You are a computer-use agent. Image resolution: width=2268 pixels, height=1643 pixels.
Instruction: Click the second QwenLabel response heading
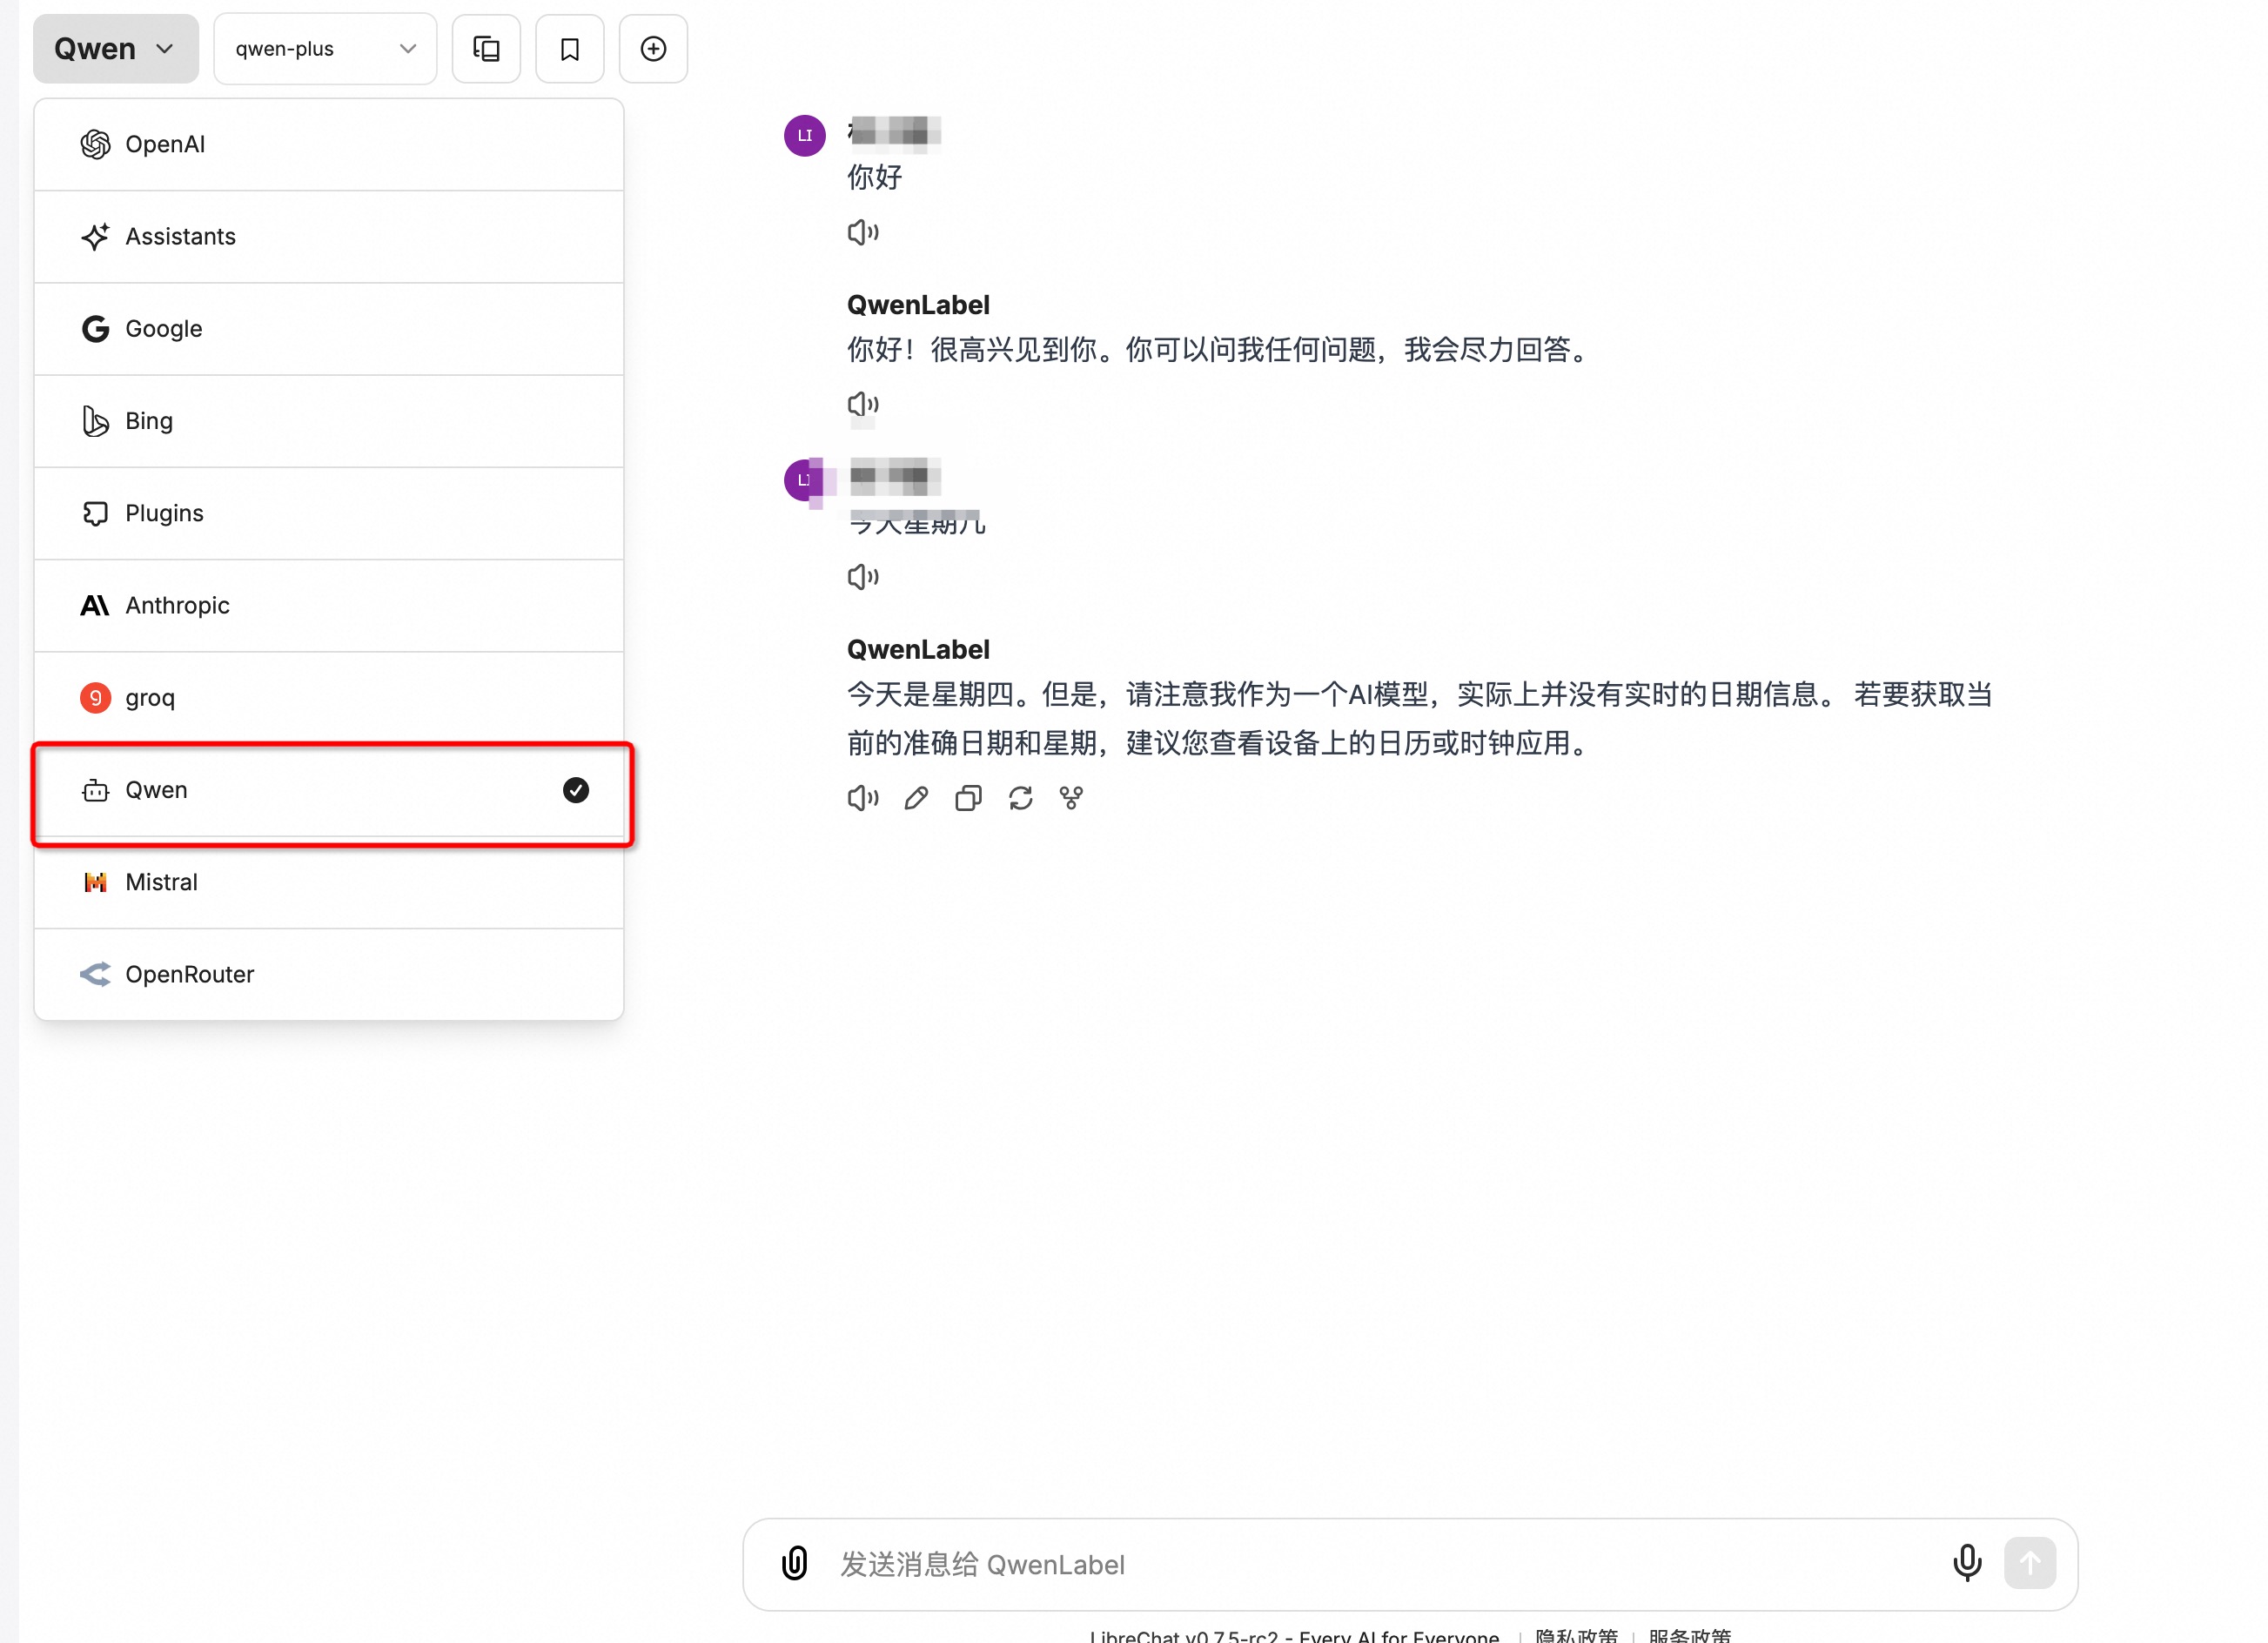pos(918,650)
